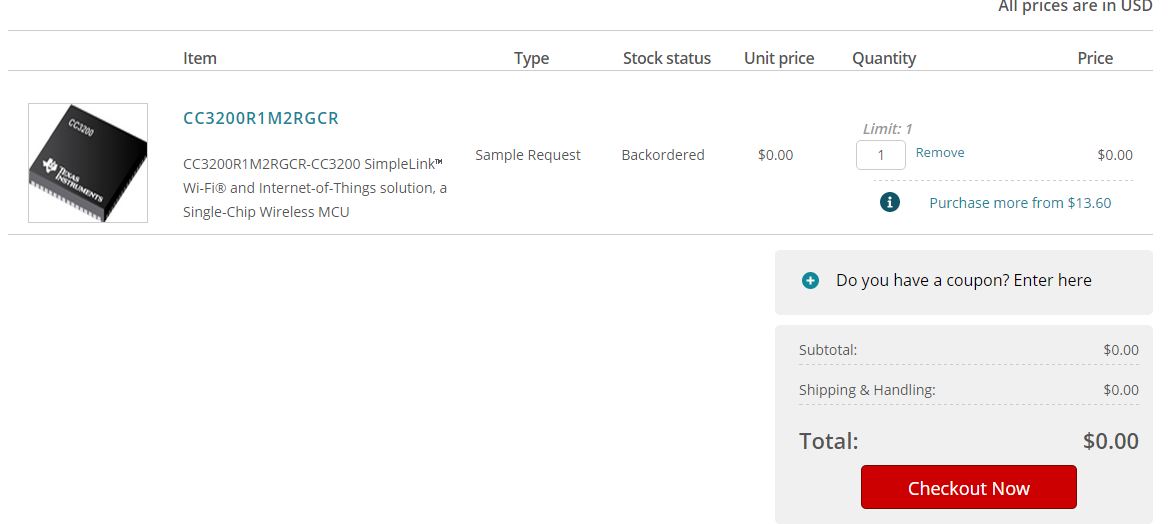Click the Type column header

(x=531, y=58)
